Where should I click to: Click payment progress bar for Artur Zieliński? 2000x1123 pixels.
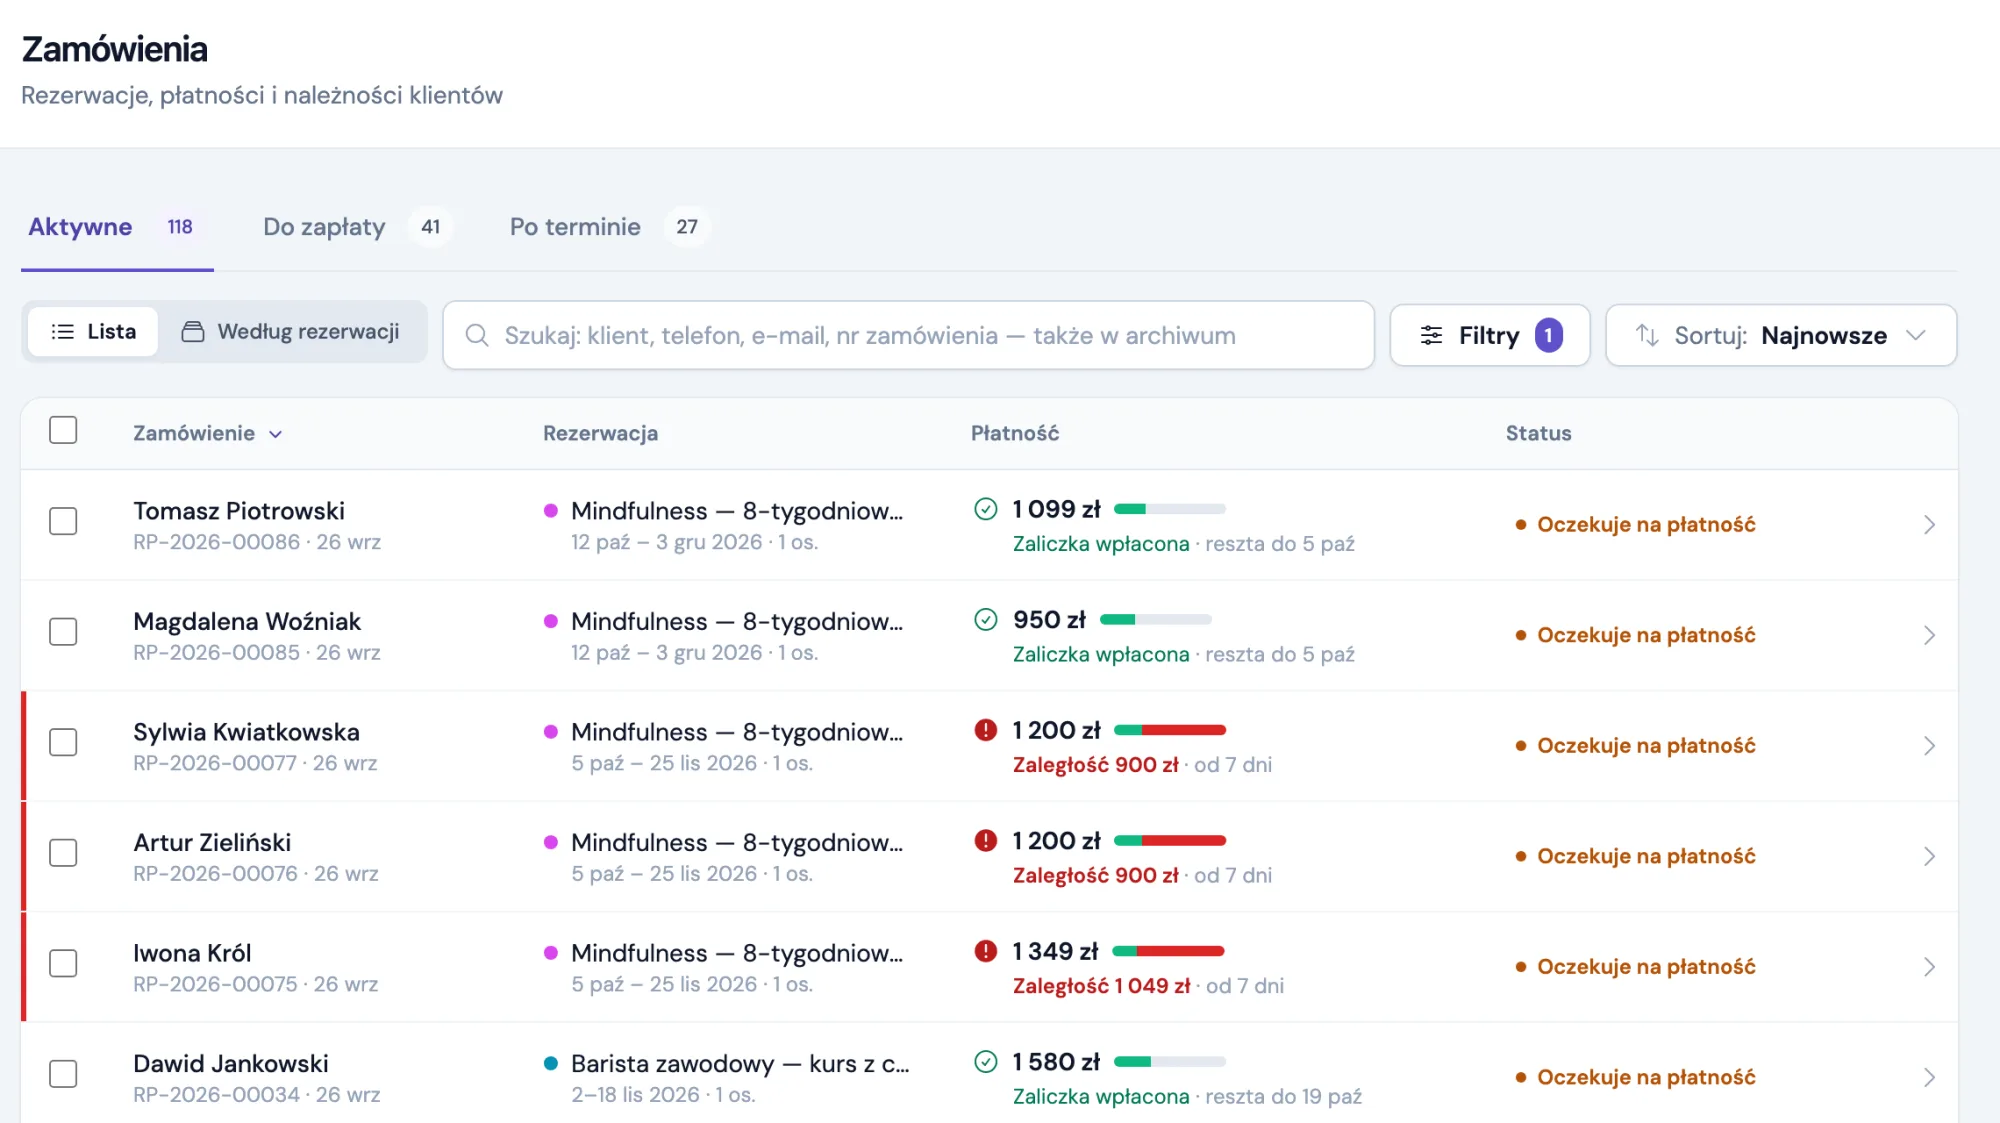click(x=1169, y=841)
